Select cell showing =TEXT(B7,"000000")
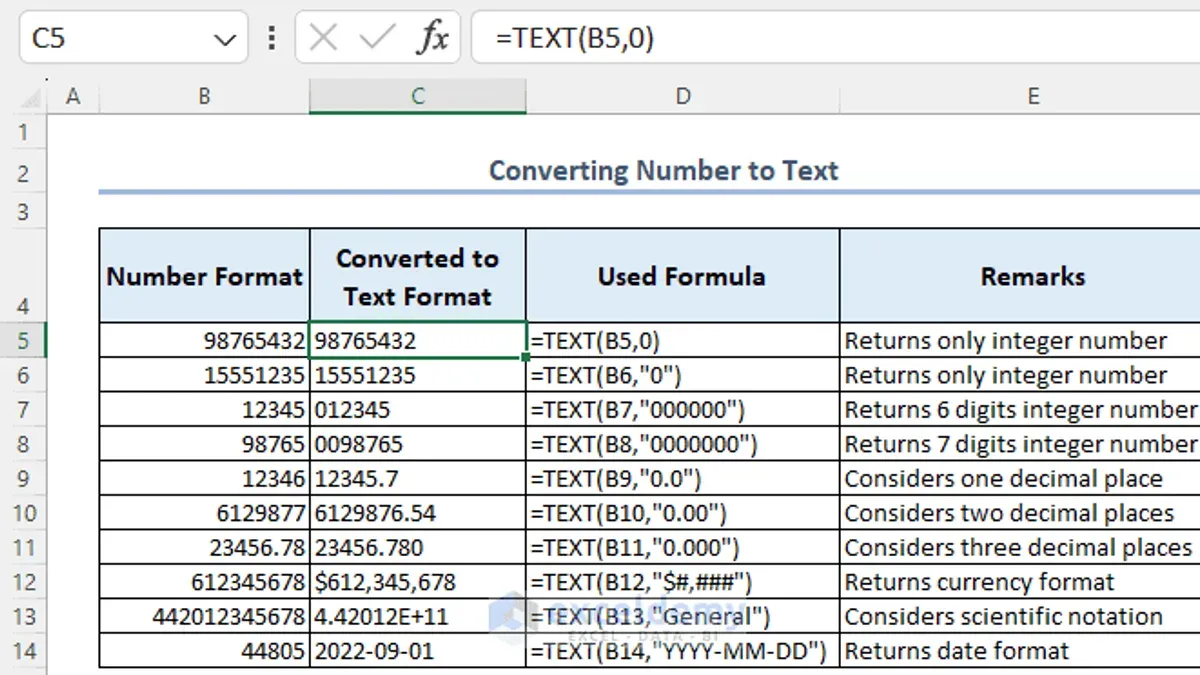This screenshot has height=675, width=1200. pos(683,410)
